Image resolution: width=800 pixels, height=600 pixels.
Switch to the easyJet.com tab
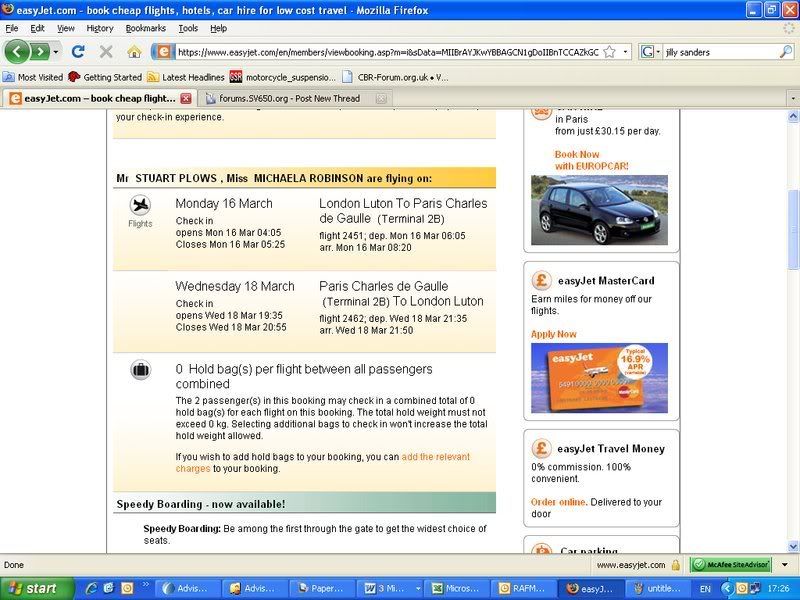click(x=100, y=98)
